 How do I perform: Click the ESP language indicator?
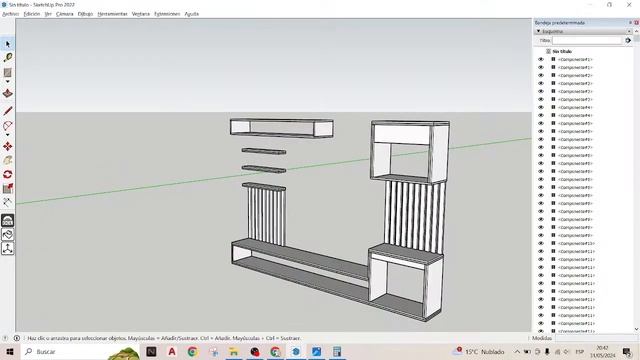tap(579, 351)
